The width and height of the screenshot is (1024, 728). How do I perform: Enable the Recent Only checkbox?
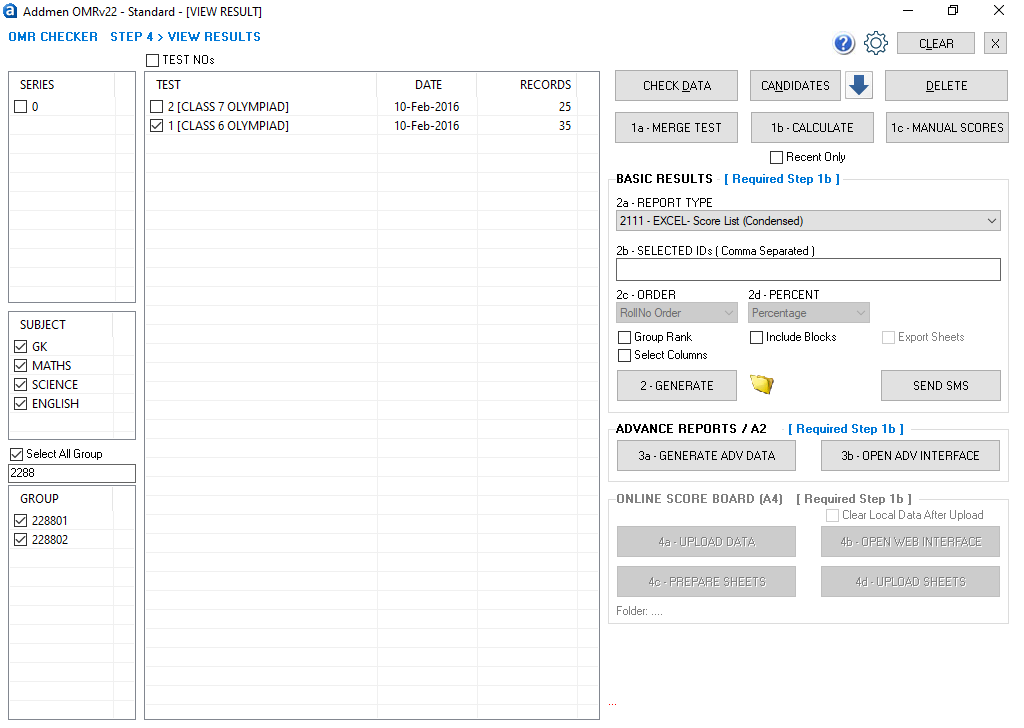[x=776, y=157]
